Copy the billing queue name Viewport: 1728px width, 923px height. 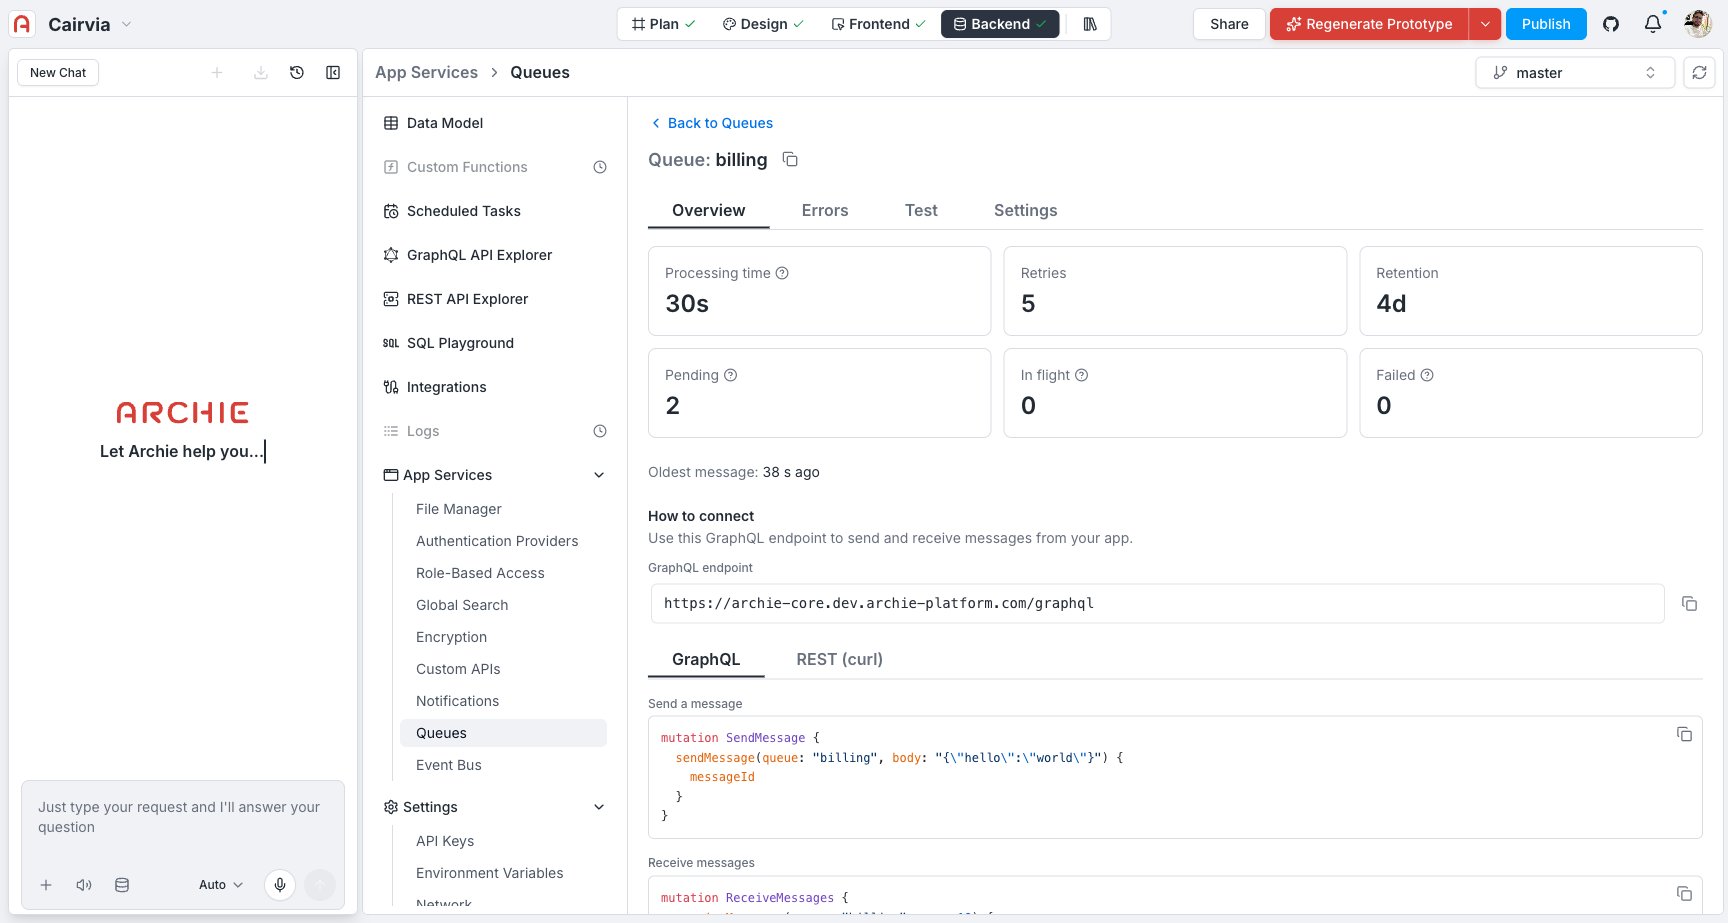pos(790,159)
